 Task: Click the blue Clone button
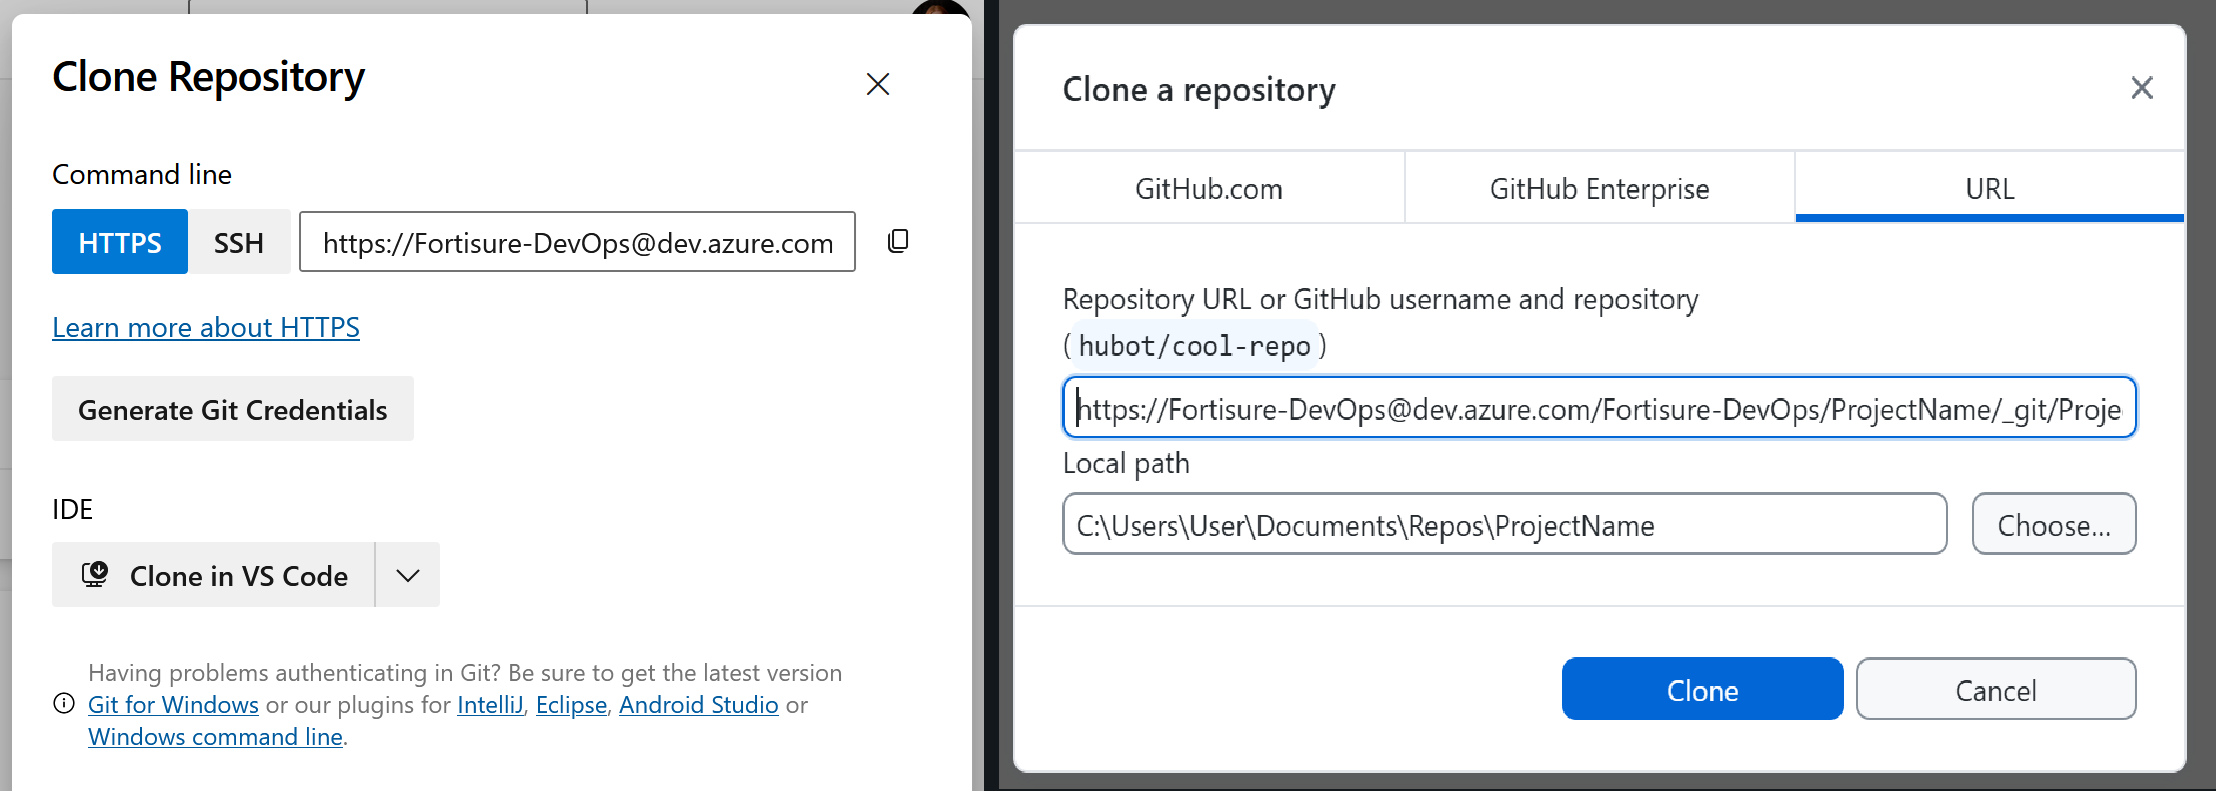(1702, 689)
